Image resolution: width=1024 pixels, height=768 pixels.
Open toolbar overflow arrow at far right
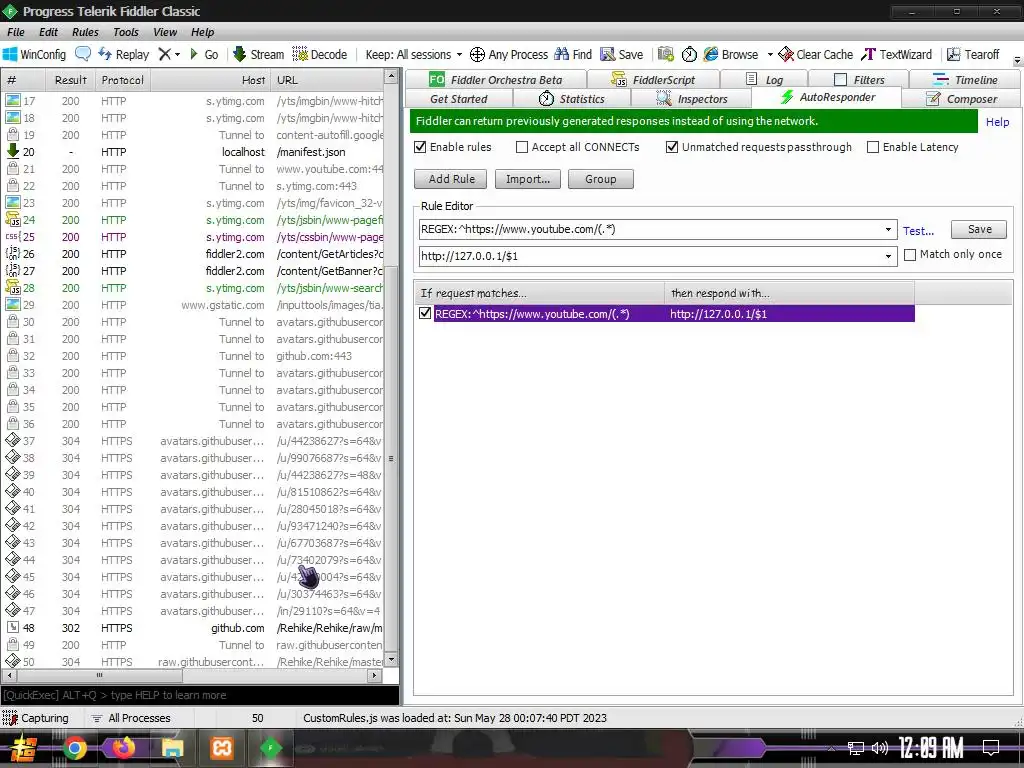coord(1017,60)
